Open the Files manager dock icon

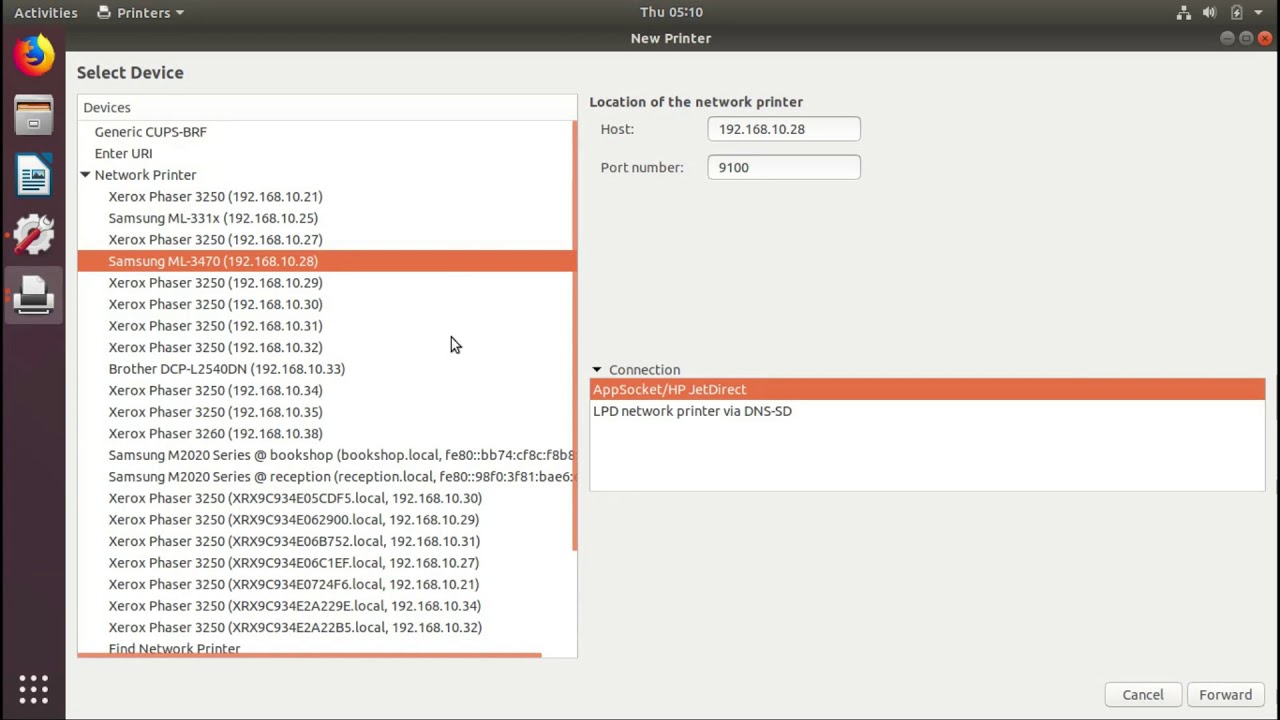coord(33,116)
